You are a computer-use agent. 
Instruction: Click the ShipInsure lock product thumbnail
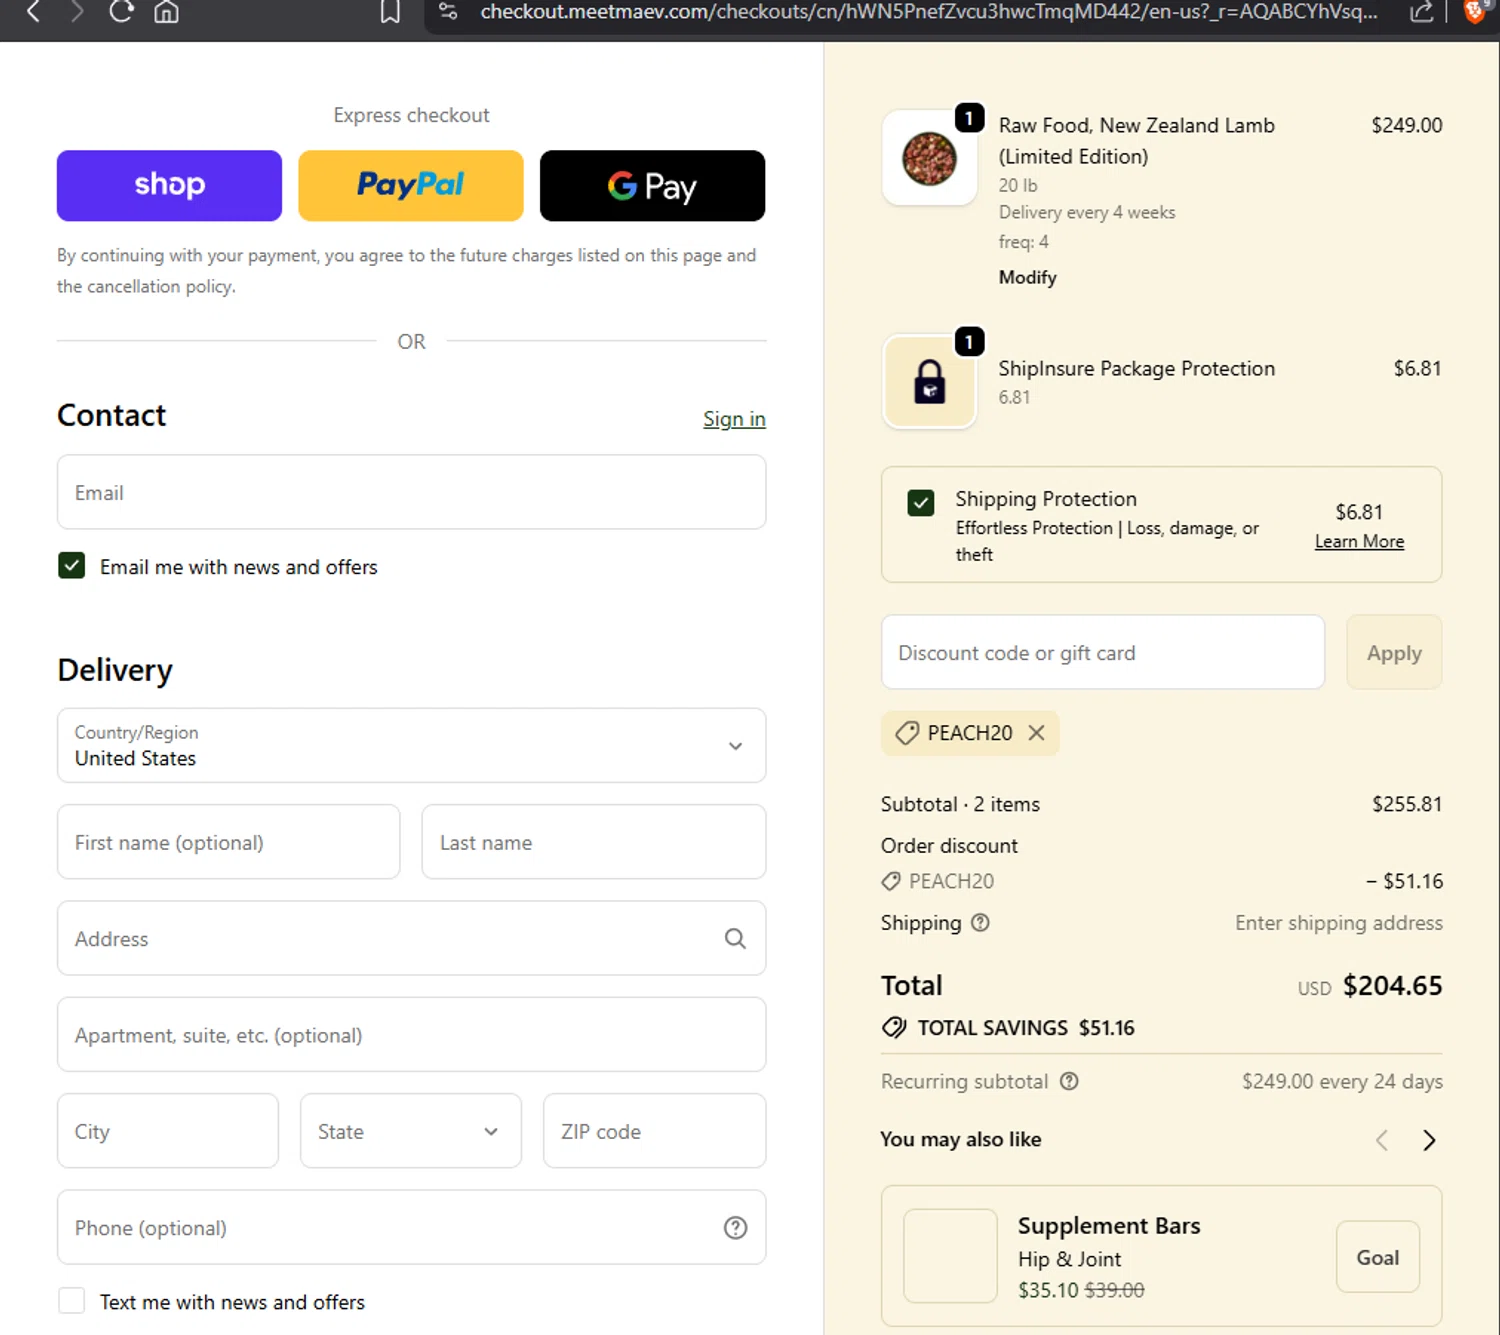click(930, 382)
